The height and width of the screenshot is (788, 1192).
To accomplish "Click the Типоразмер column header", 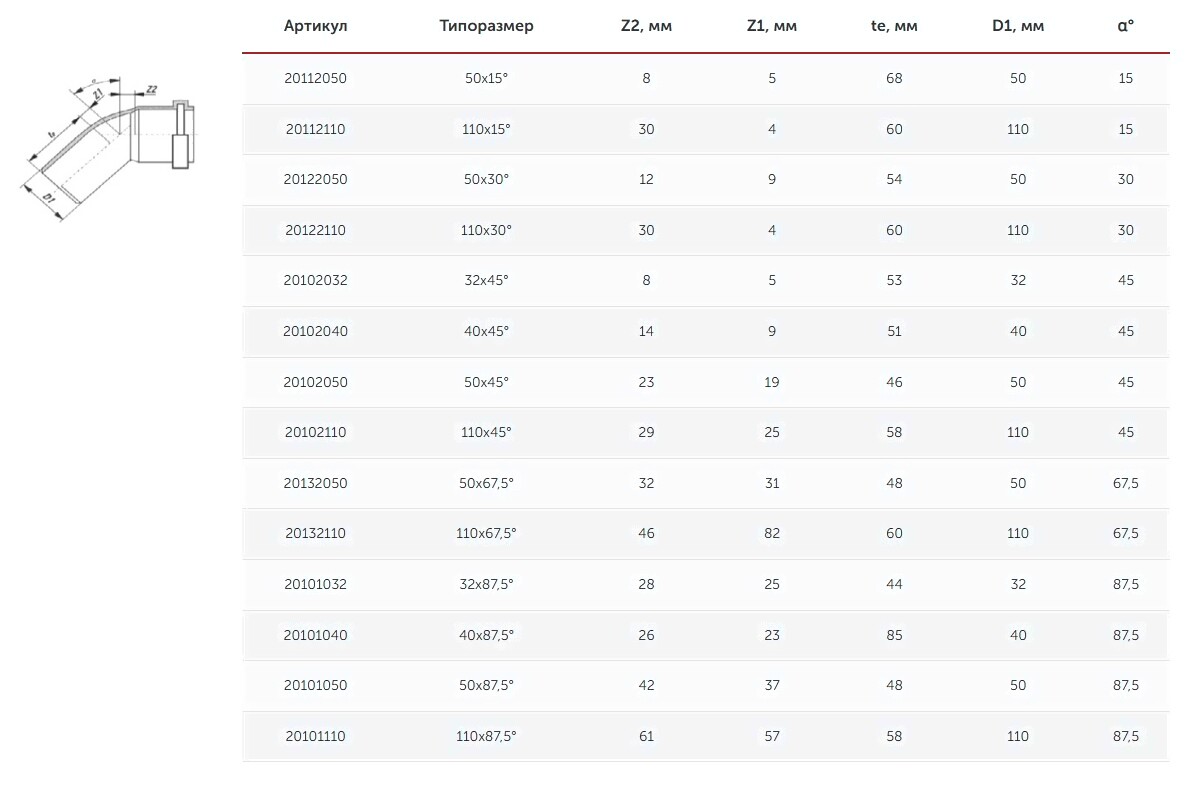I will coord(486,26).
